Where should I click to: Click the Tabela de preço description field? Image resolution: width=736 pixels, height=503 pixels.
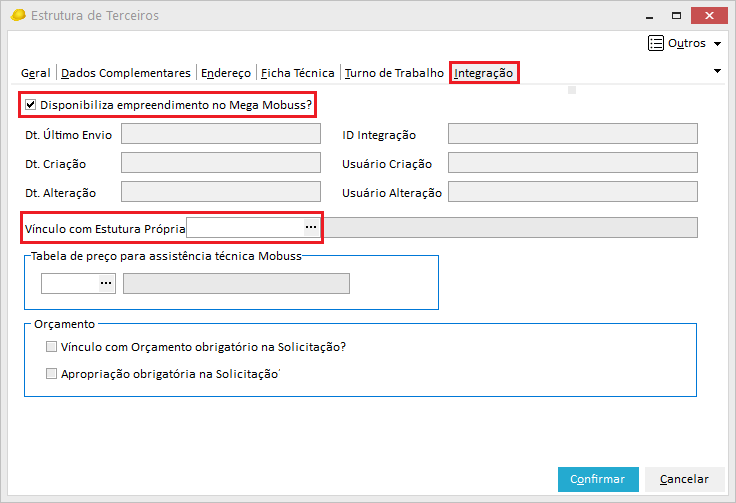pos(236,283)
